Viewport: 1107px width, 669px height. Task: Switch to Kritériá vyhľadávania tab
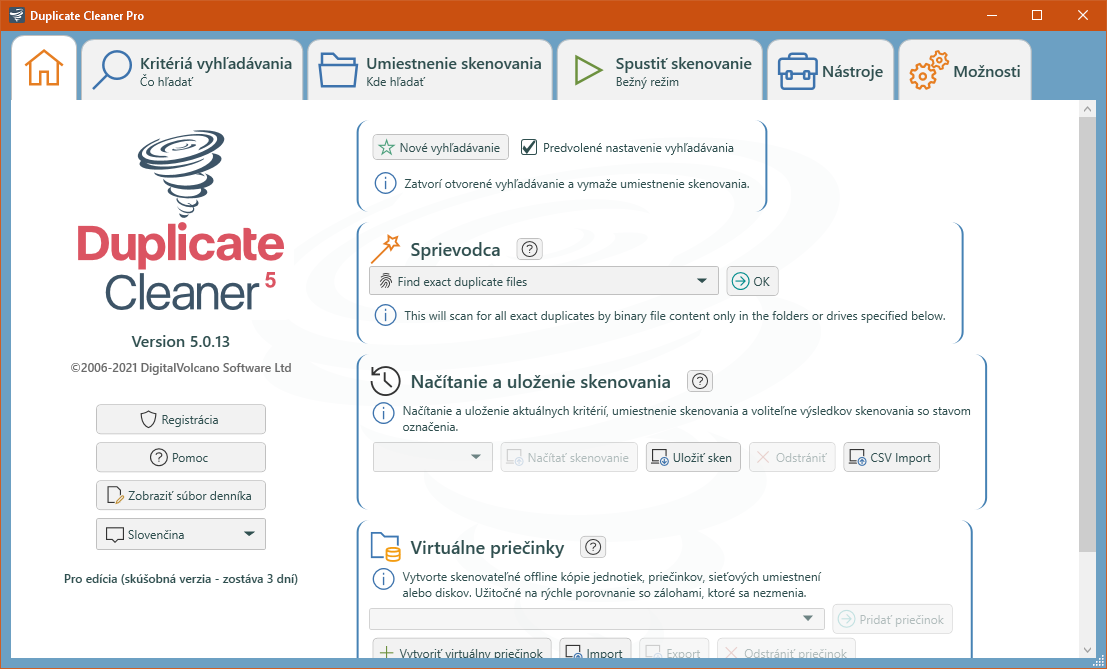192,71
